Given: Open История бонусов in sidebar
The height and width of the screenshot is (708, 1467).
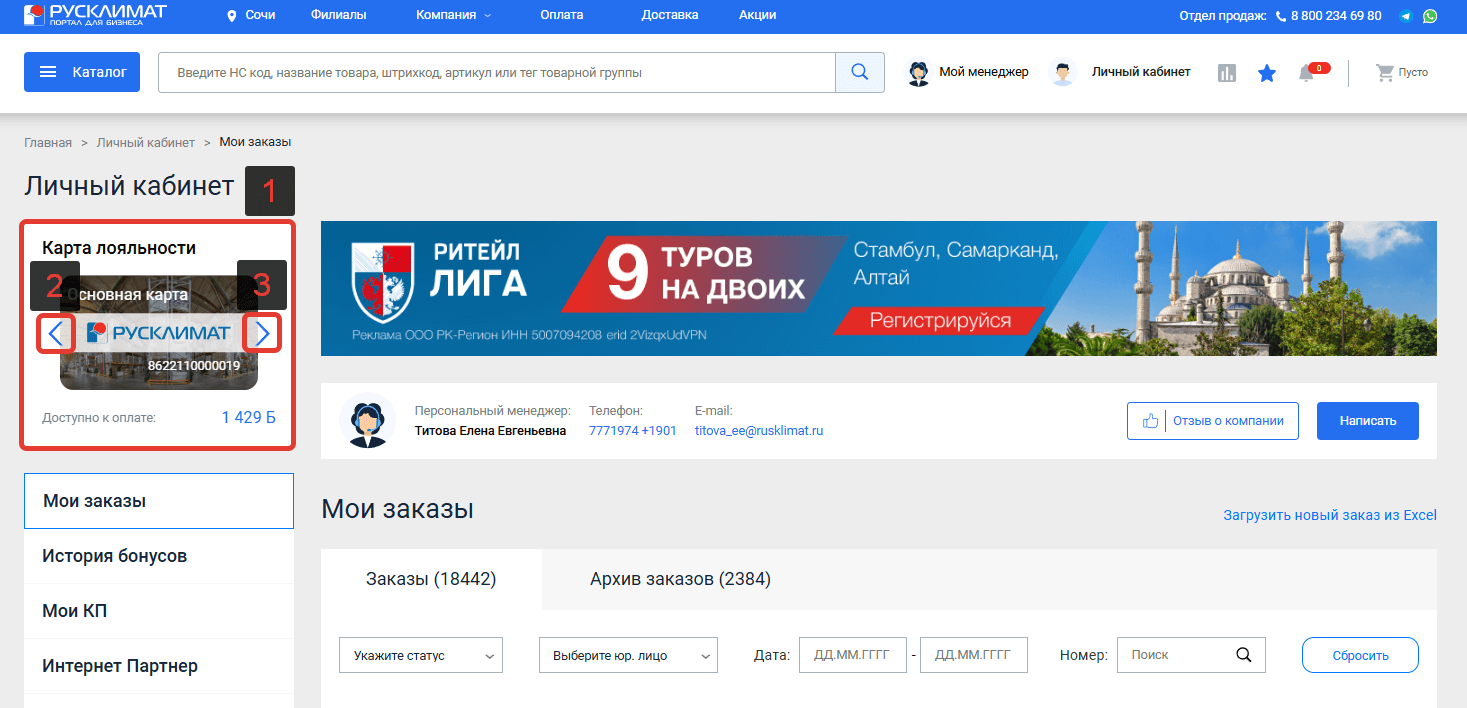Looking at the screenshot, I should click(159, 556).
